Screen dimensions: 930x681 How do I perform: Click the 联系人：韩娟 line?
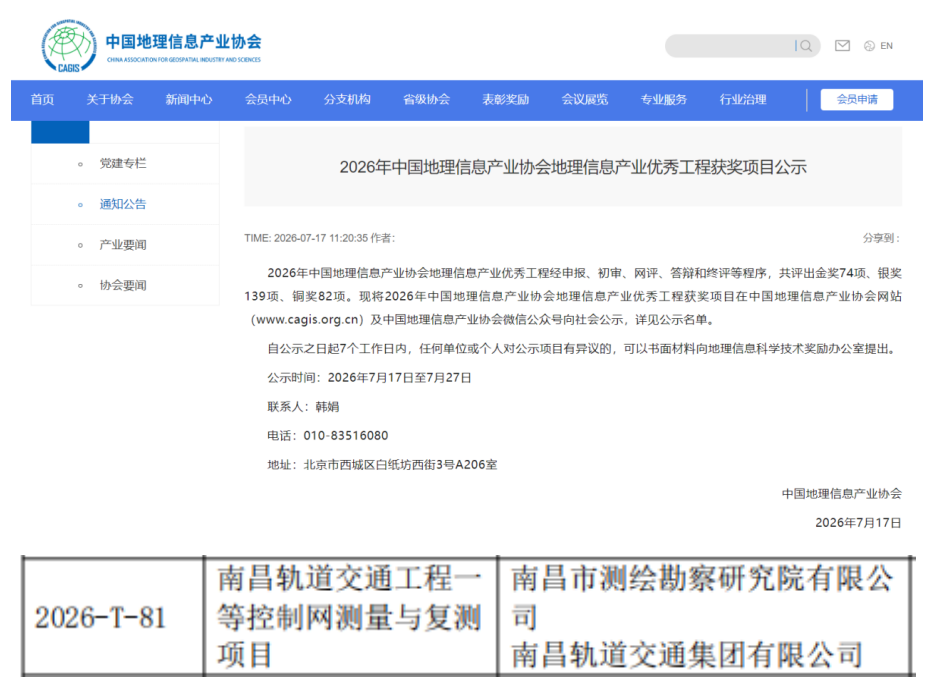[303, 407]
